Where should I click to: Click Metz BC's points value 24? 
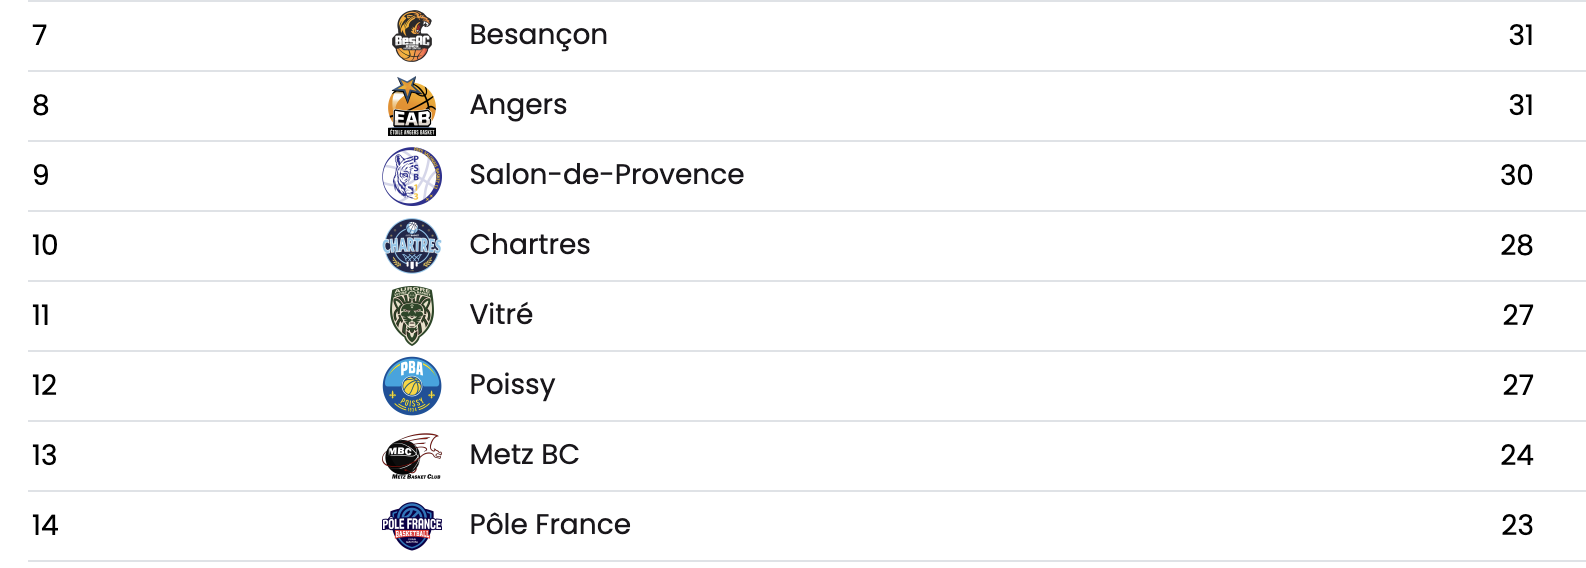coord(1516,456)
